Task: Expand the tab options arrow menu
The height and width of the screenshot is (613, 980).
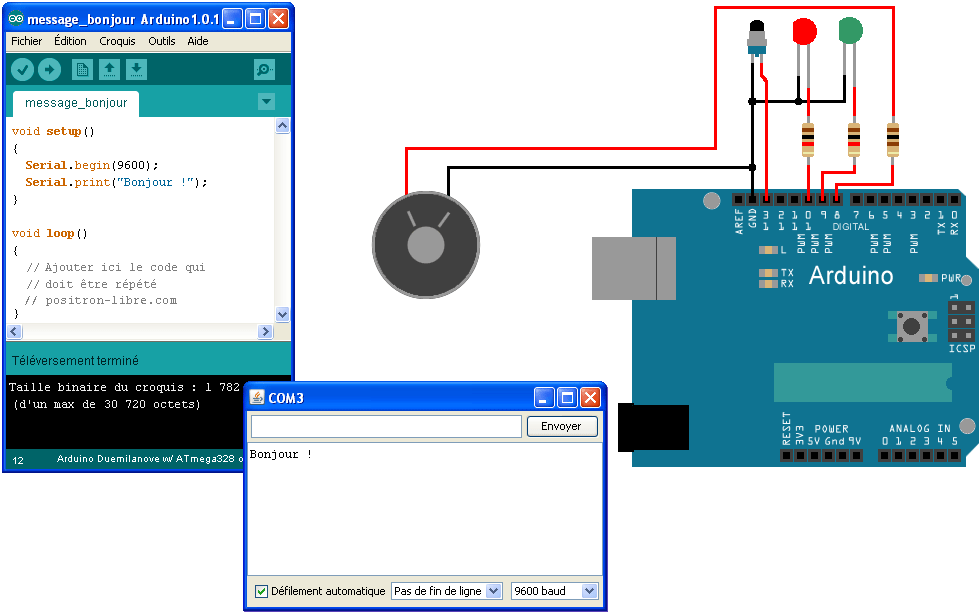Action: pos(266,101)
